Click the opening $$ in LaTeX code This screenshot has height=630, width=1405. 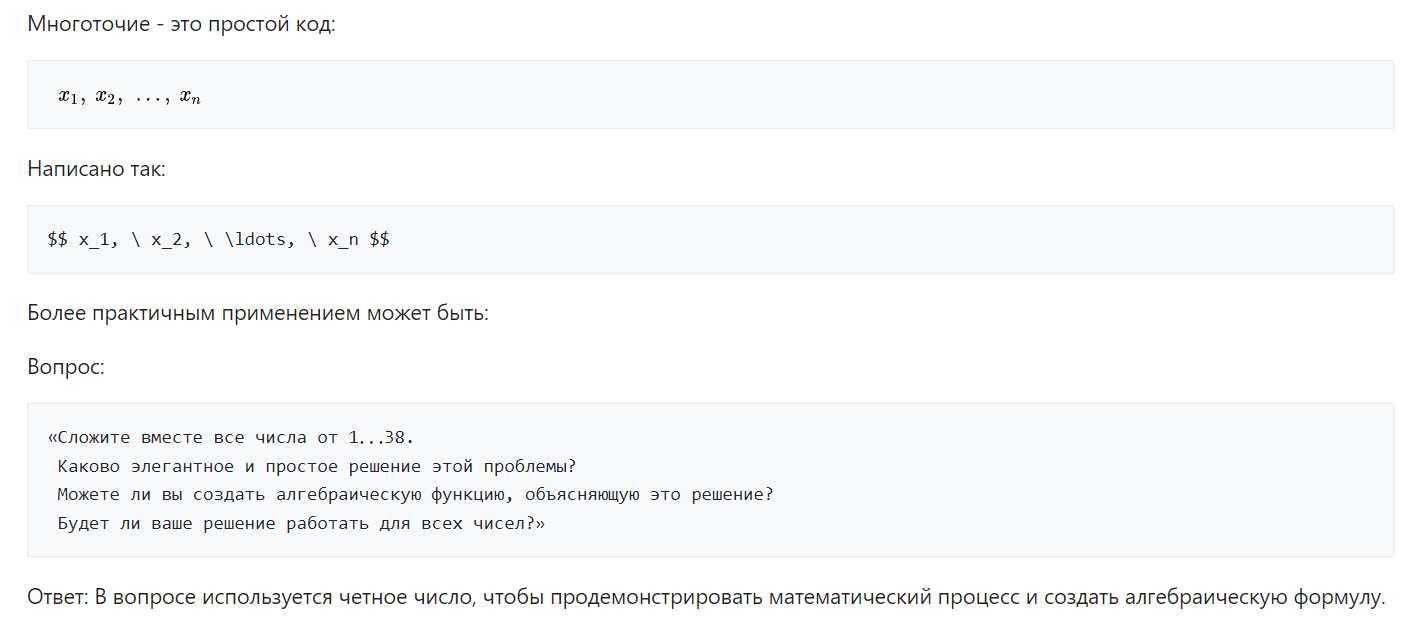coord(57,240)
